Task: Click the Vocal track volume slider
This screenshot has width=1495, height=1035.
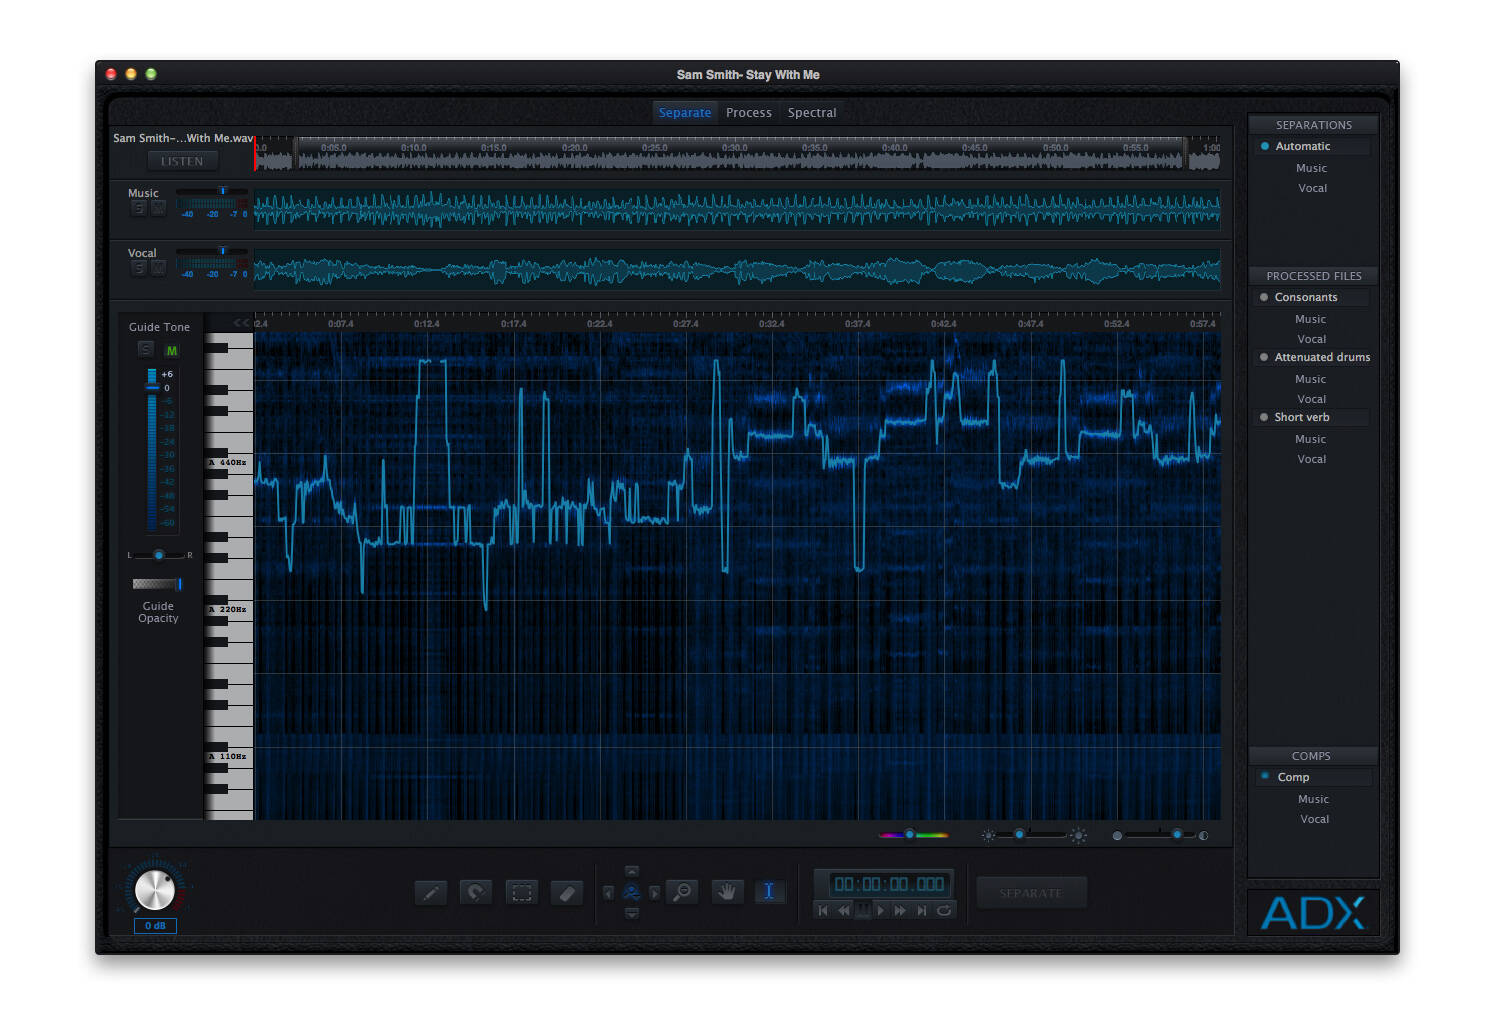Action: [x=211, y=251]
